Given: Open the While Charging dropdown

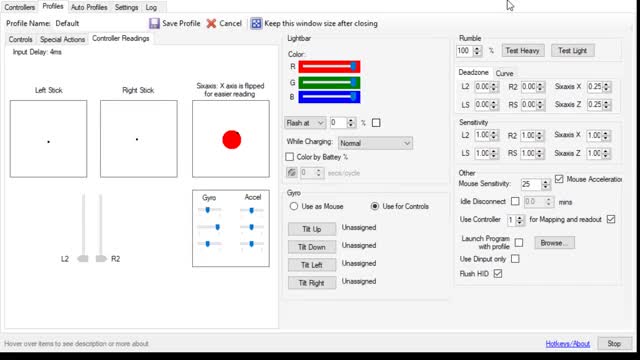Looking at the screenshot, I should pyautogui.click(x=375, y=143).
